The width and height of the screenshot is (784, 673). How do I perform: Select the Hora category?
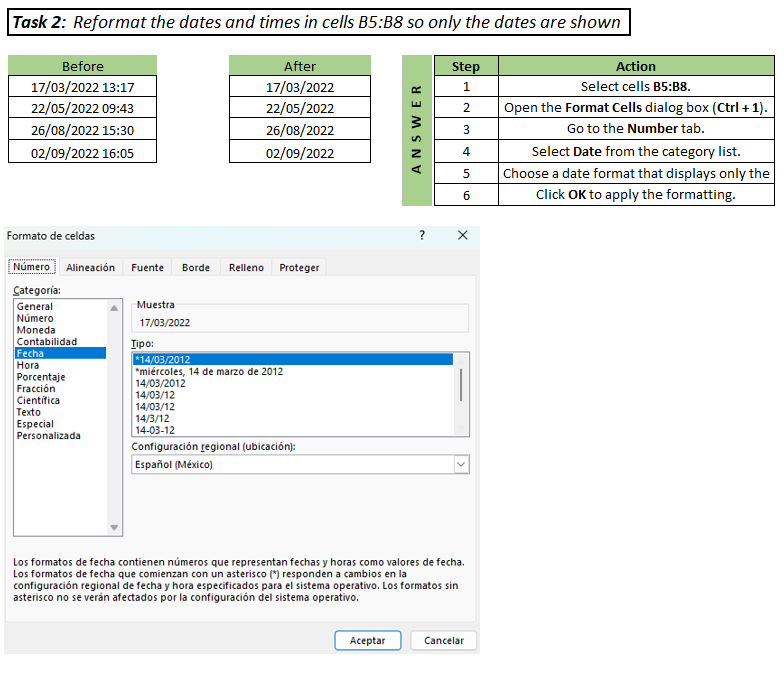pos(60,365)
